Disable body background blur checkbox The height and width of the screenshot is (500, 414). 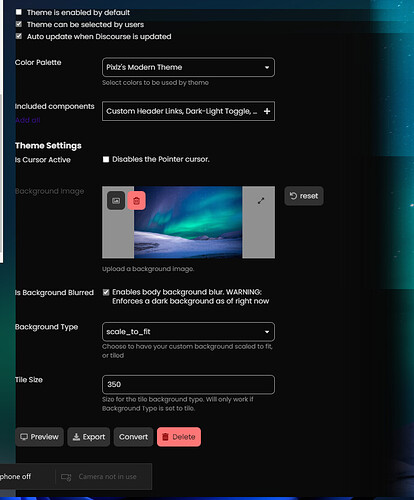[106, 292]
